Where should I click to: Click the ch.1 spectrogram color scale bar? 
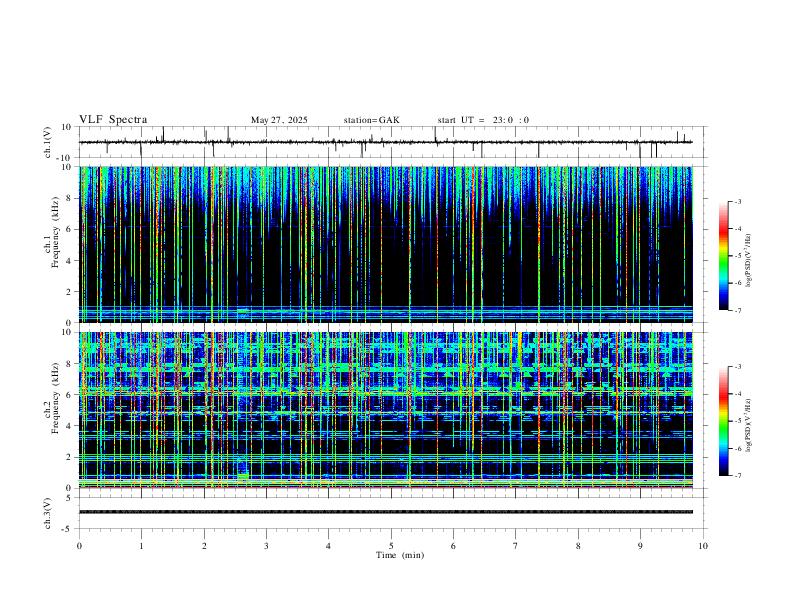723,256
